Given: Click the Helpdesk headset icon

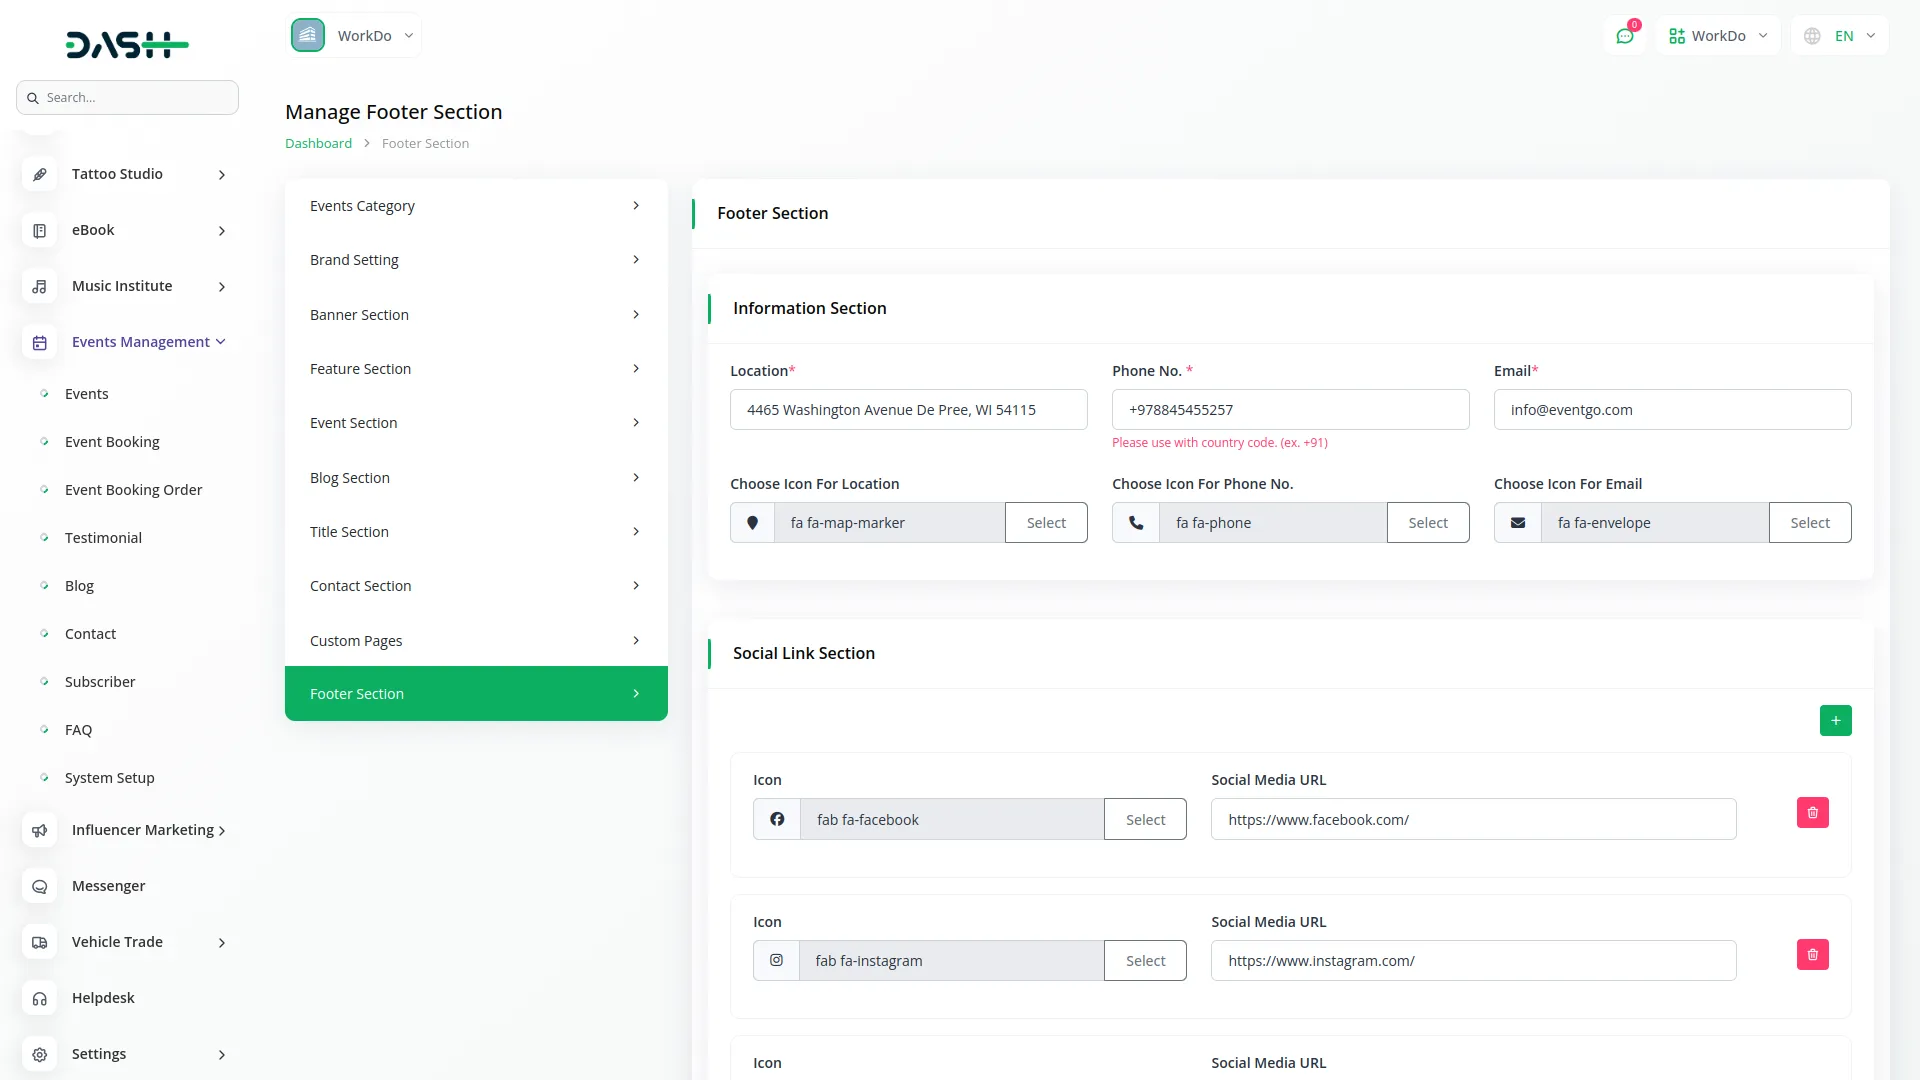Looking at the screenshot, I should [40, 998].
